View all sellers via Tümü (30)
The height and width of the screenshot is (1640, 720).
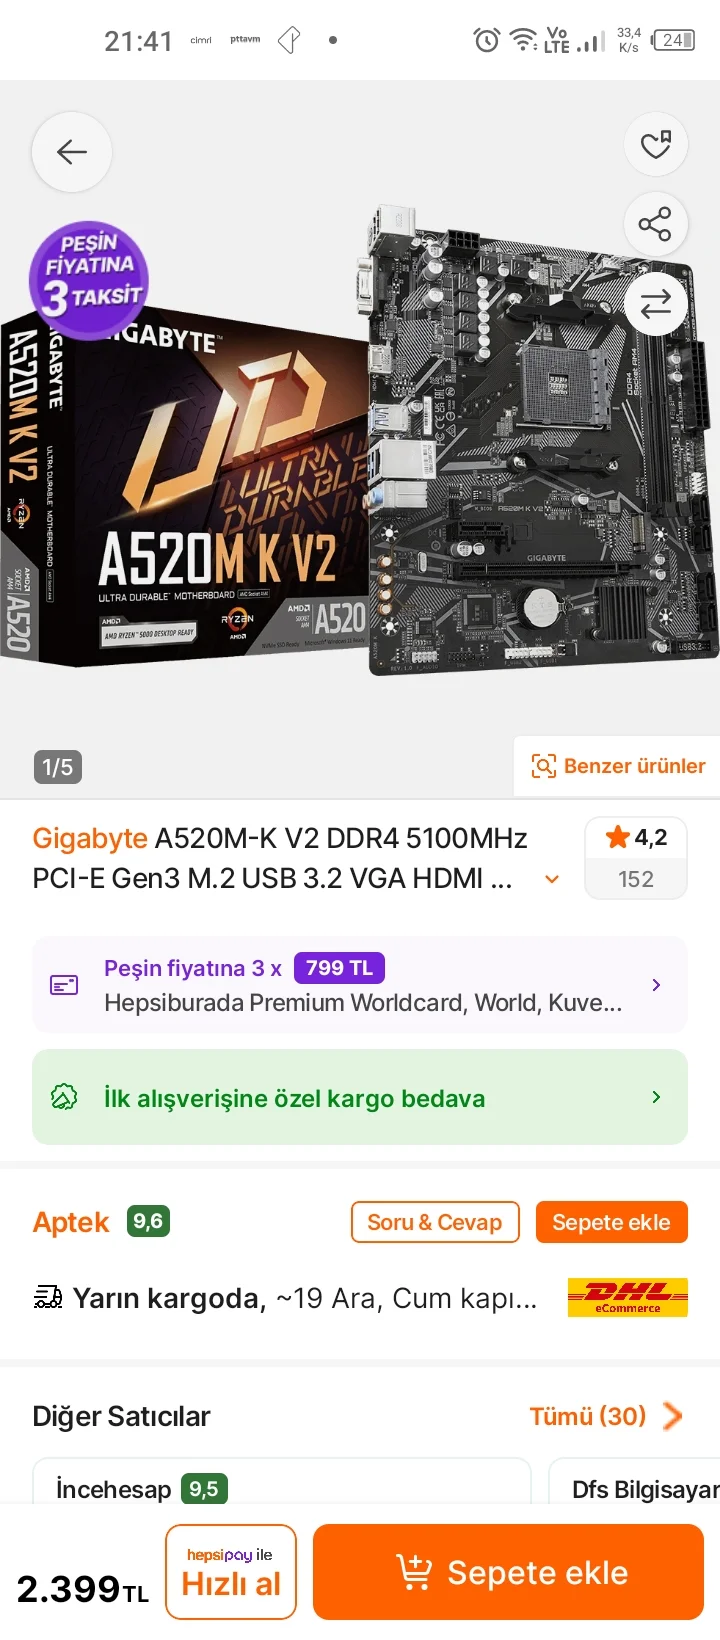click(606, 1416)
